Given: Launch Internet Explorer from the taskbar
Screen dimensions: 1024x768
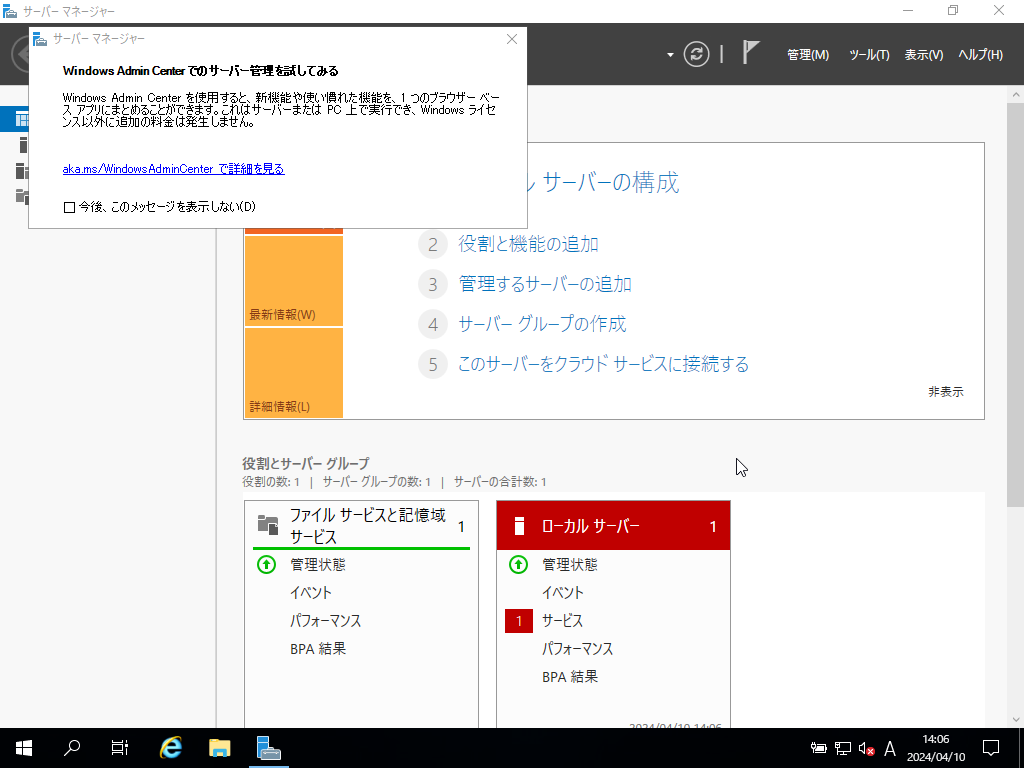Looking at the screenshot, I should point(171,748).
